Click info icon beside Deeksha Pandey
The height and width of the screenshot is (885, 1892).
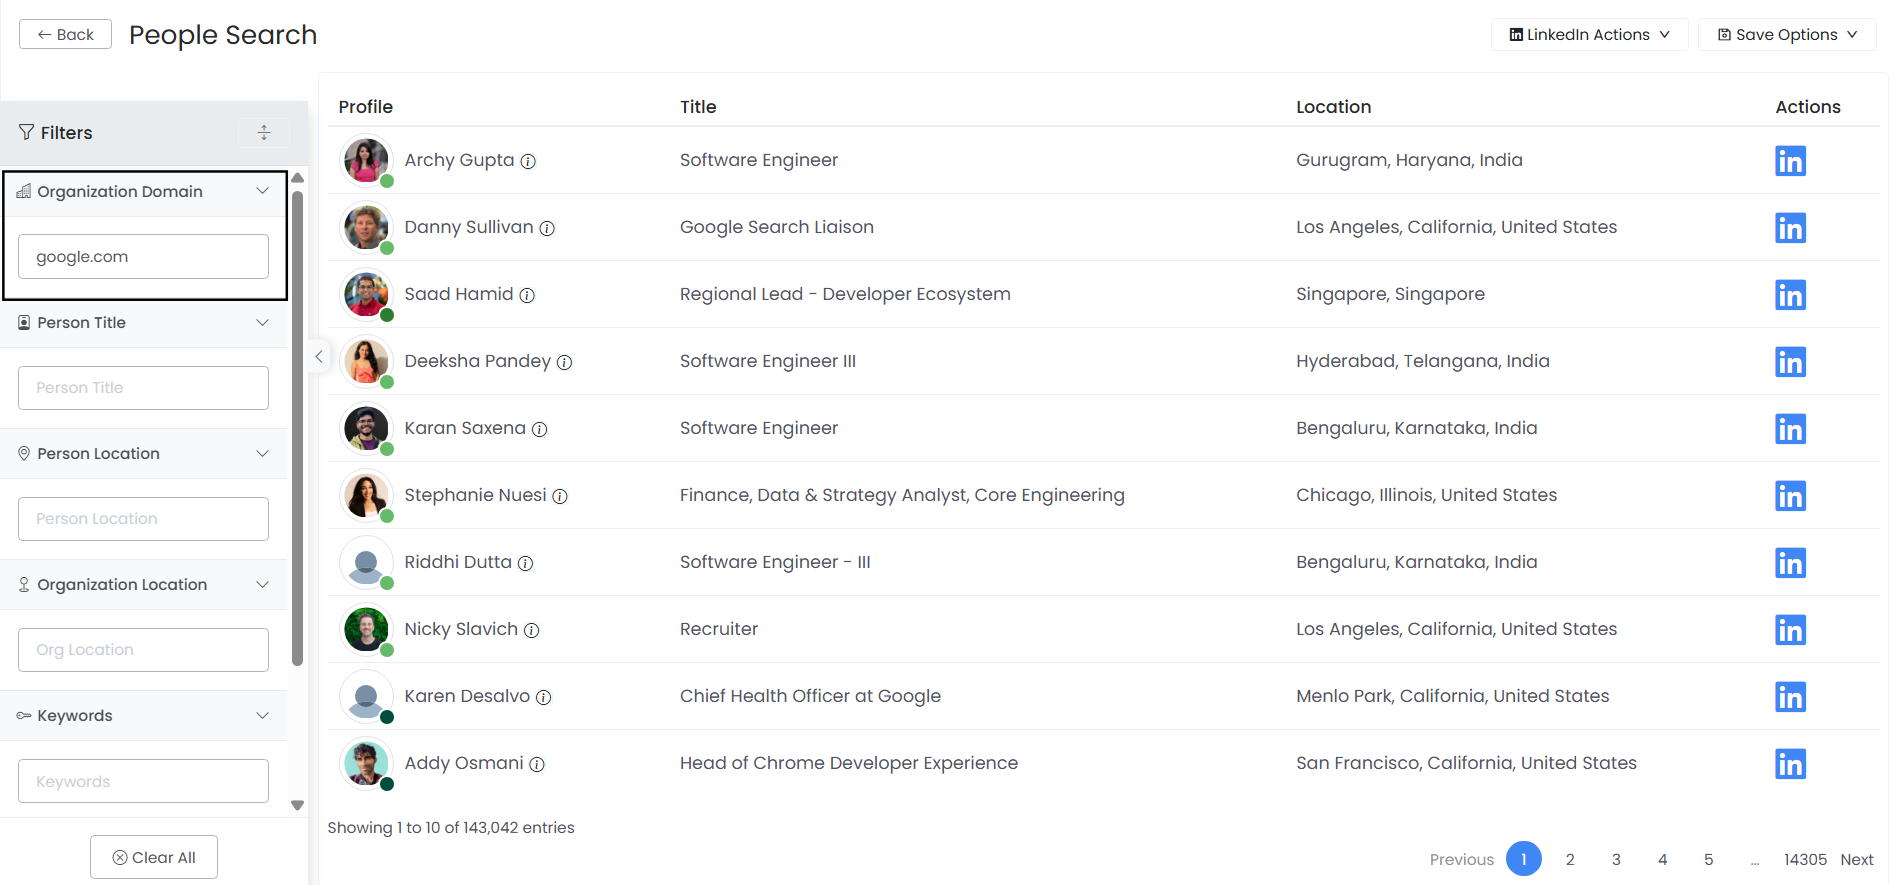(564, 362)
